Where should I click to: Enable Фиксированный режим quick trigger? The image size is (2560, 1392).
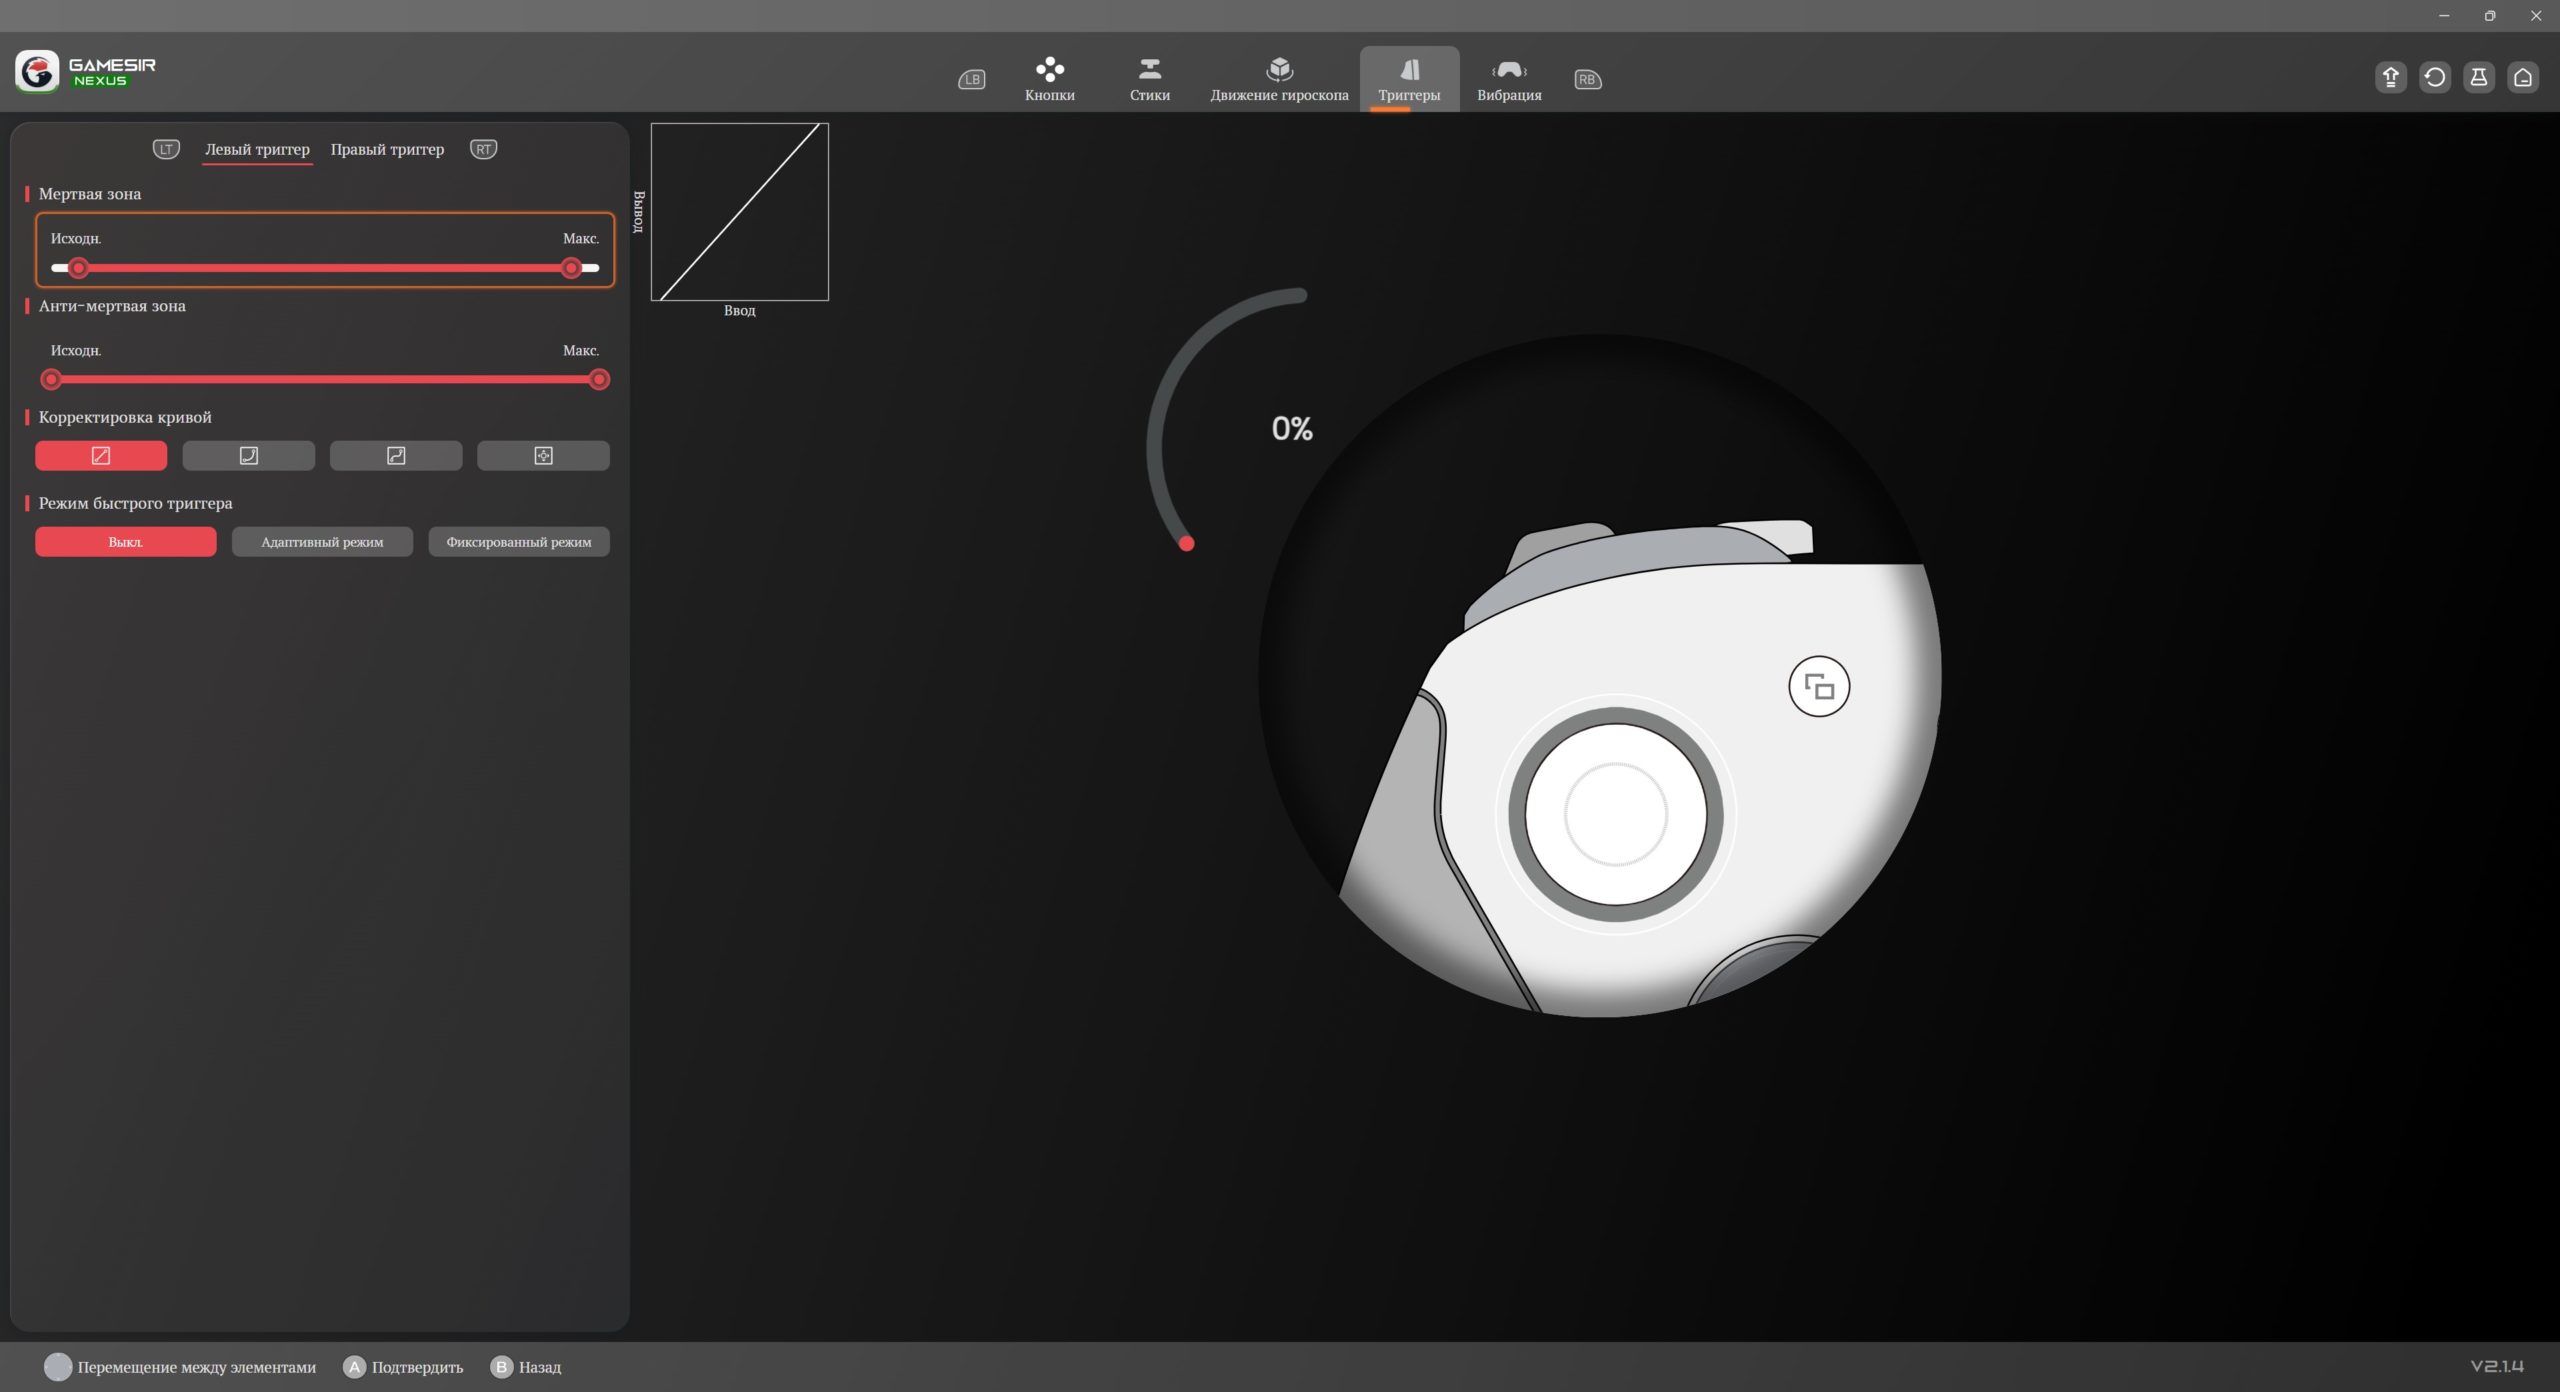click(518, 541)
